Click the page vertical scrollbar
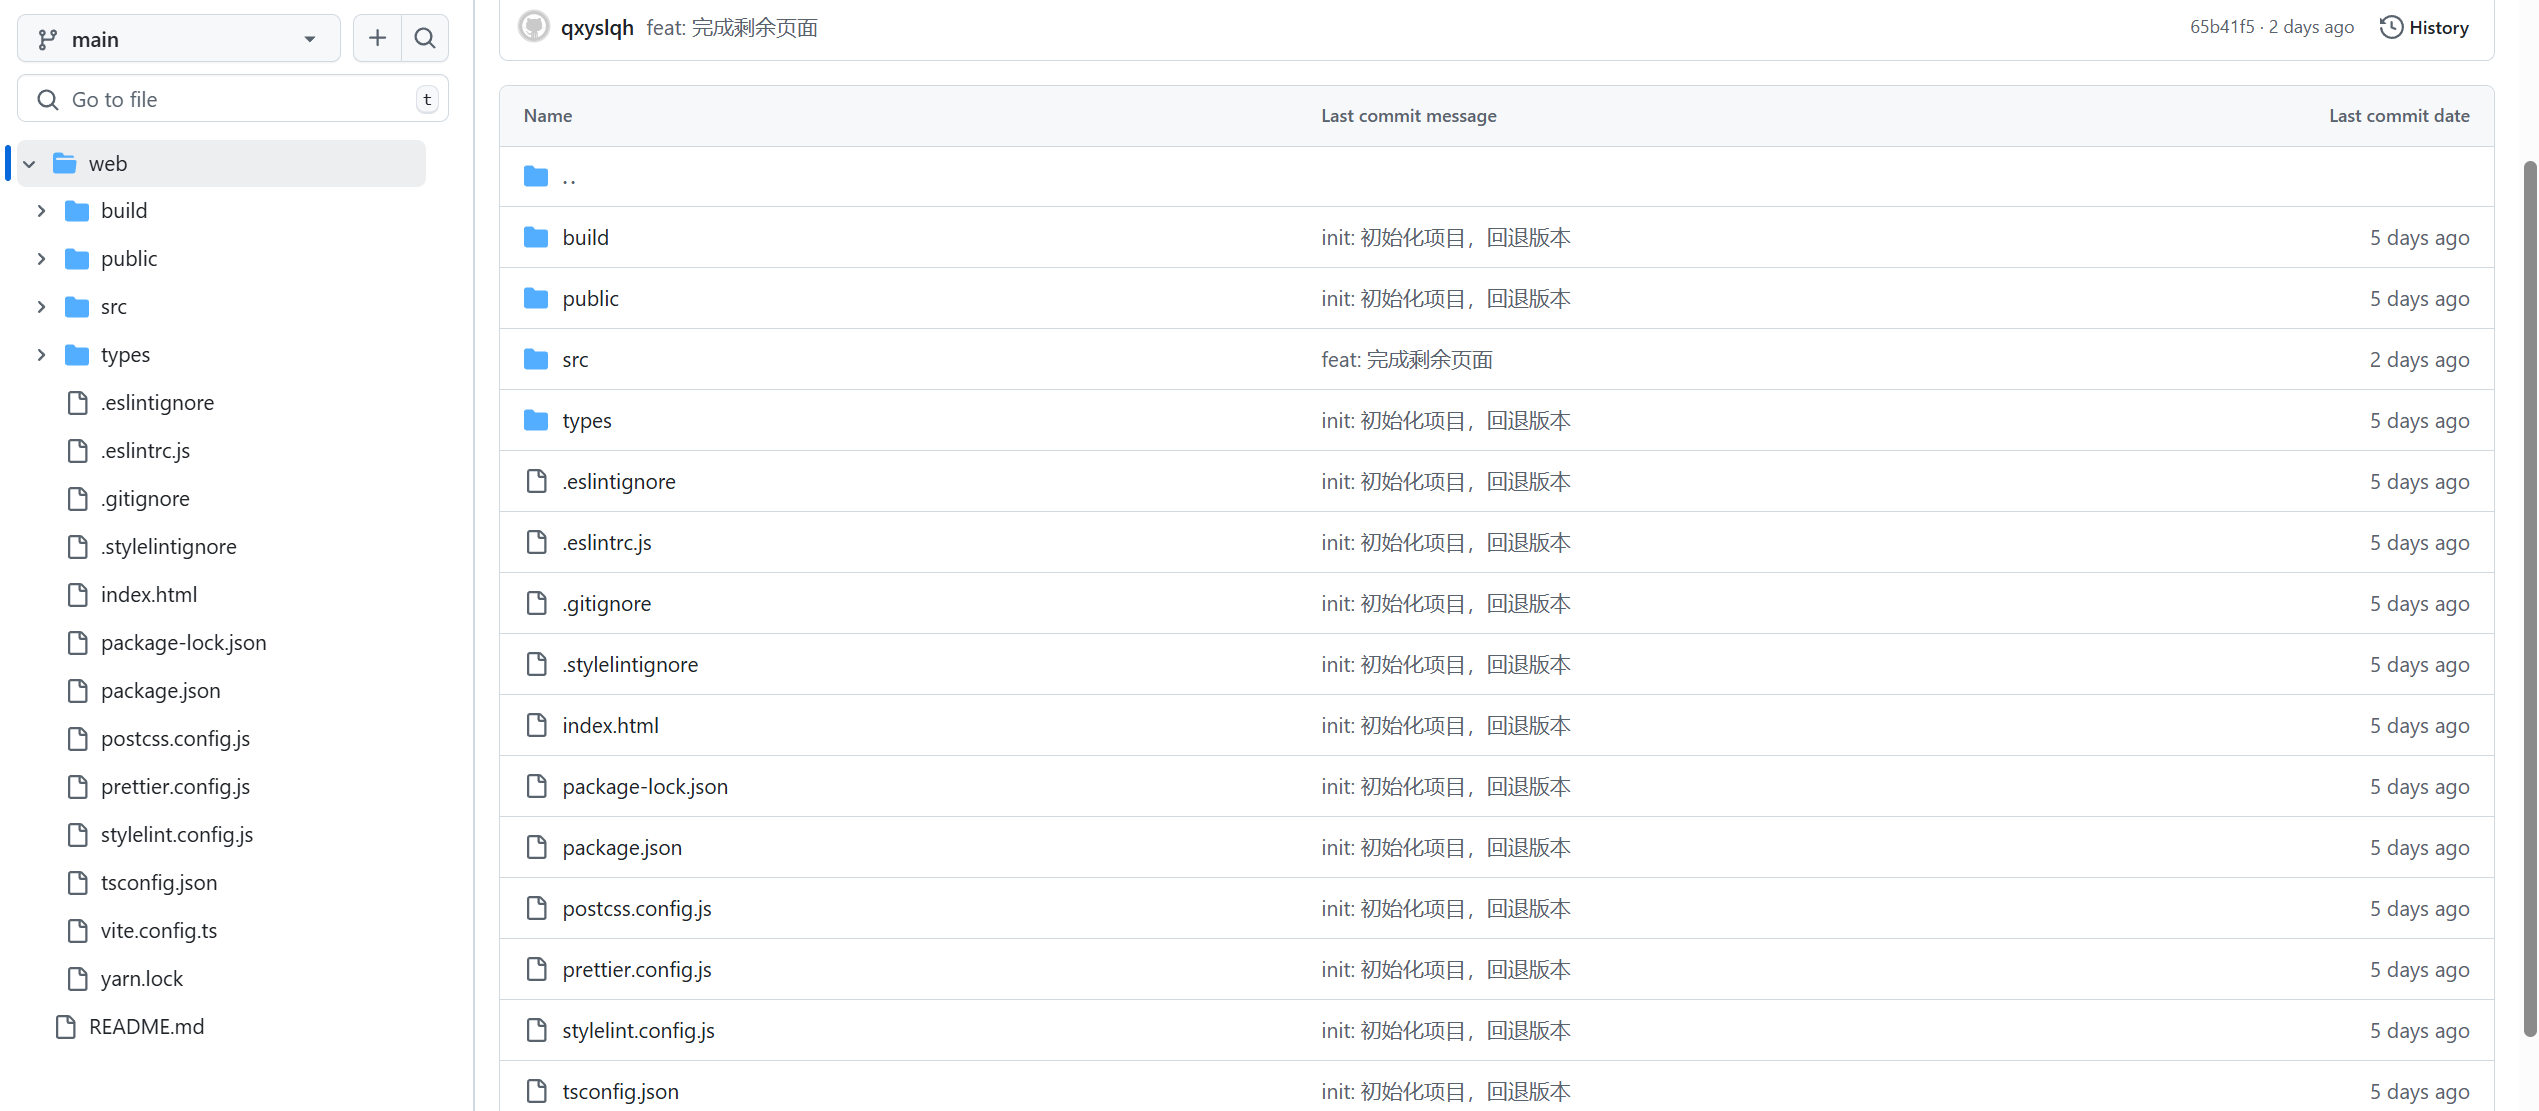Screen dimensions: 2539x1111 click(x=2529, y=598)
